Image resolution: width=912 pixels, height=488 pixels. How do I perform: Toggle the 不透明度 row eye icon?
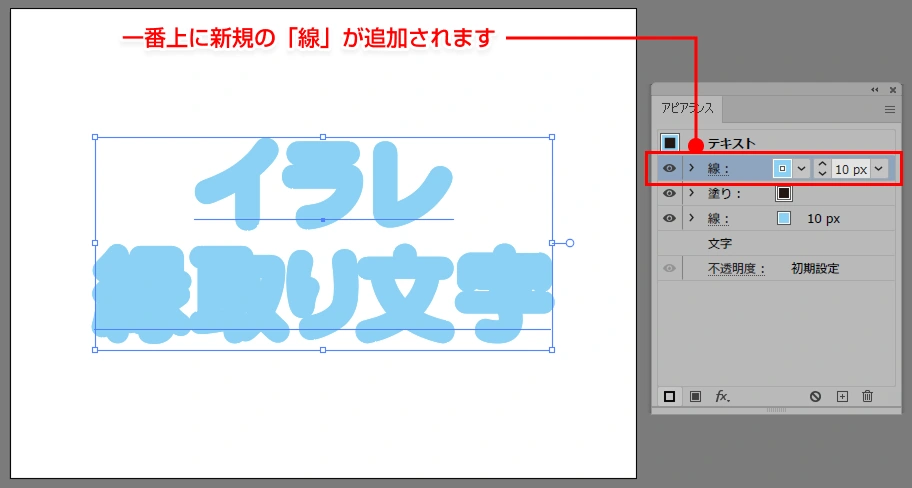pos(669,268)
